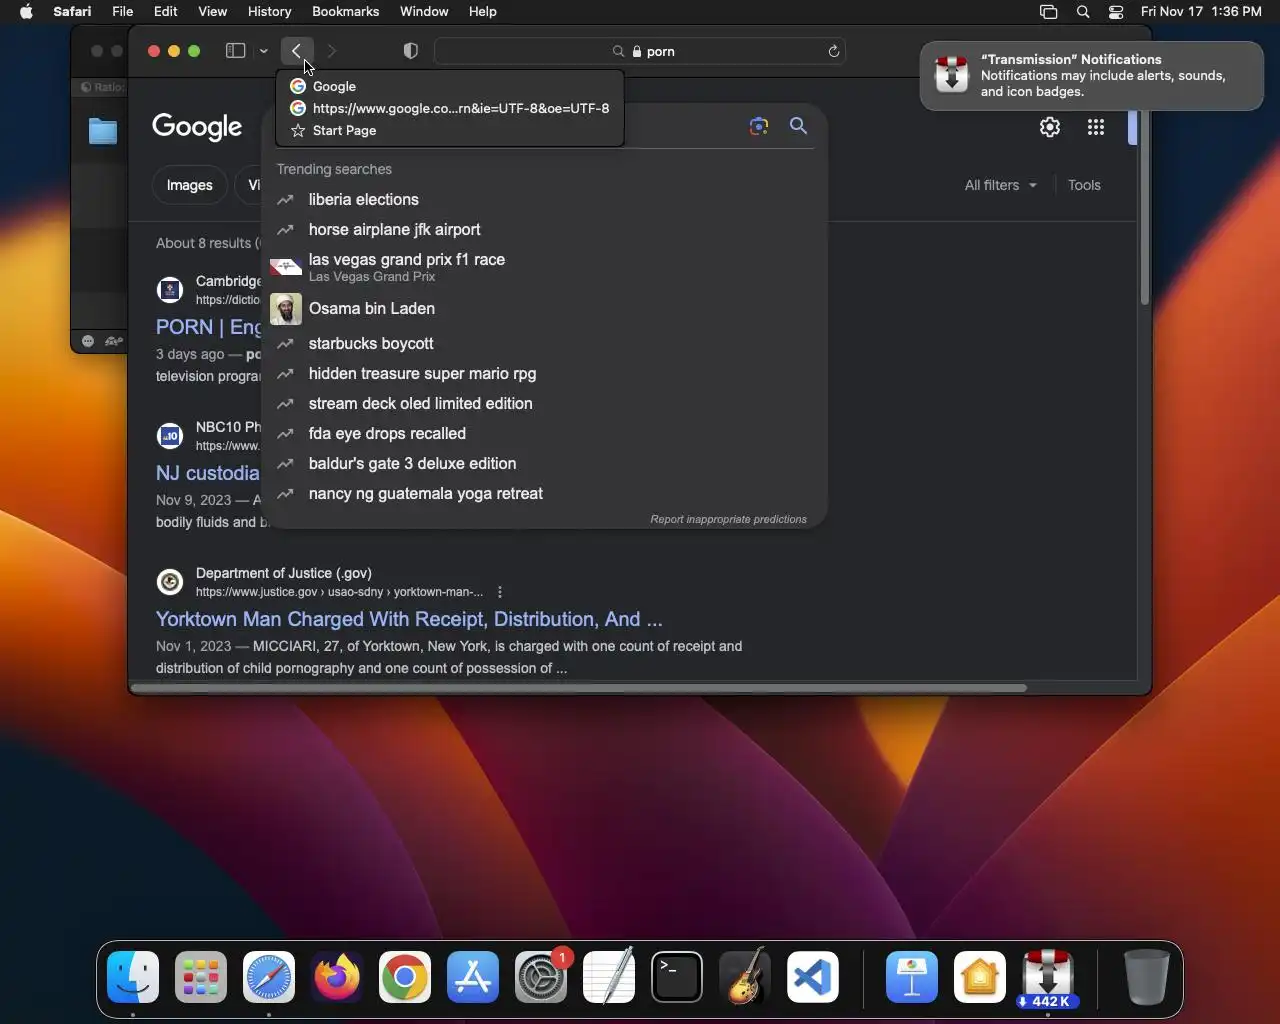Click the horizontal scrollbar of the page
Image resolution: width=1280 pixels, height=1024 pixels.
[579, 688]
